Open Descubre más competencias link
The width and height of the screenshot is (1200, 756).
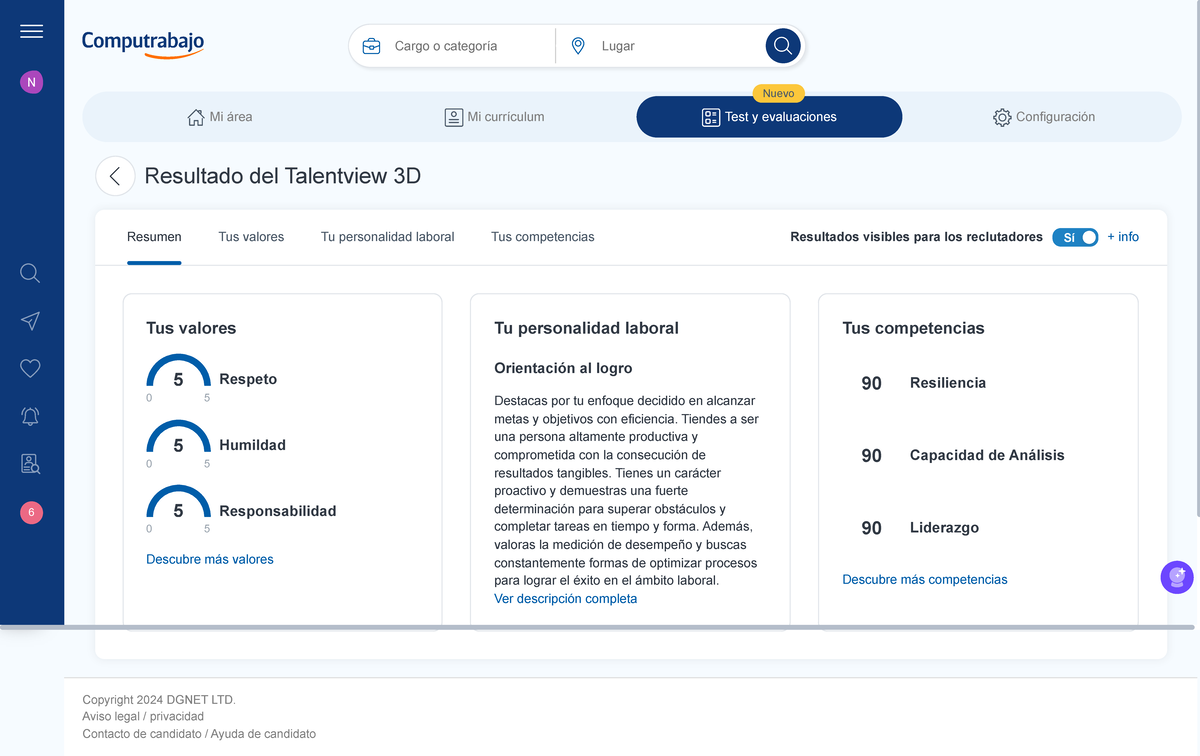pyautogui.click(x=924, y=579)
